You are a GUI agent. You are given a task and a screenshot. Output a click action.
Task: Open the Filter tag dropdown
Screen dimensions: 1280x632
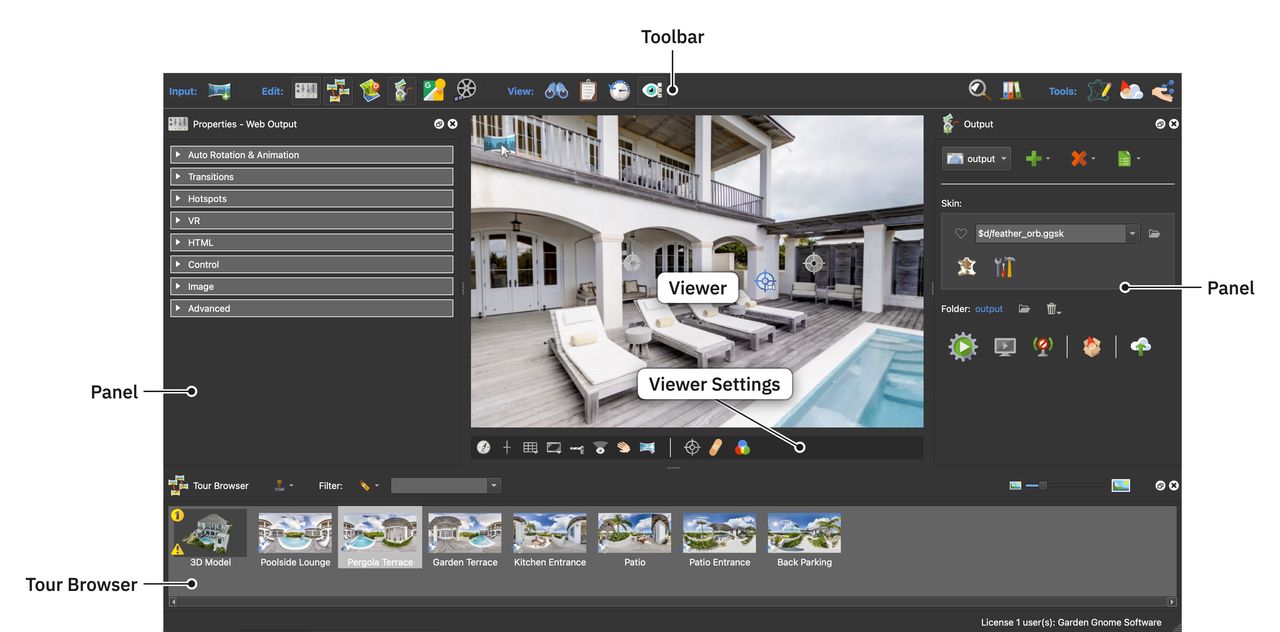[x=369, y=486]
